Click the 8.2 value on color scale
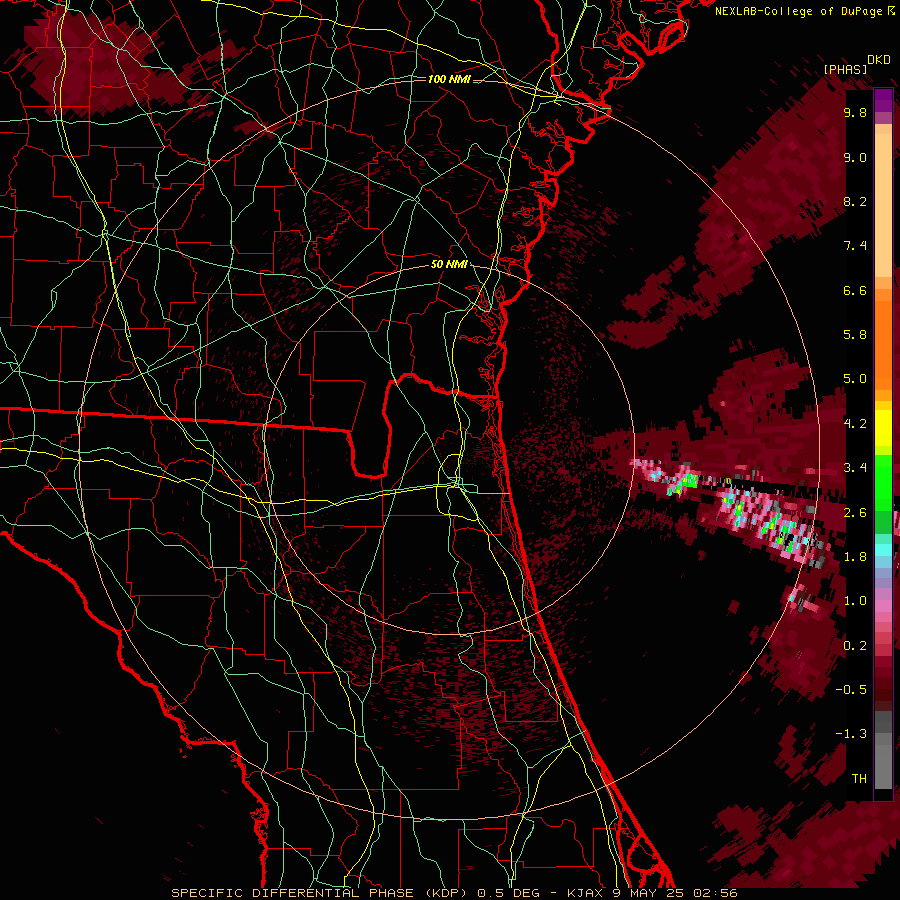This screenshot has height=900, width=900. pyautogui.click(x=855, y=201)
